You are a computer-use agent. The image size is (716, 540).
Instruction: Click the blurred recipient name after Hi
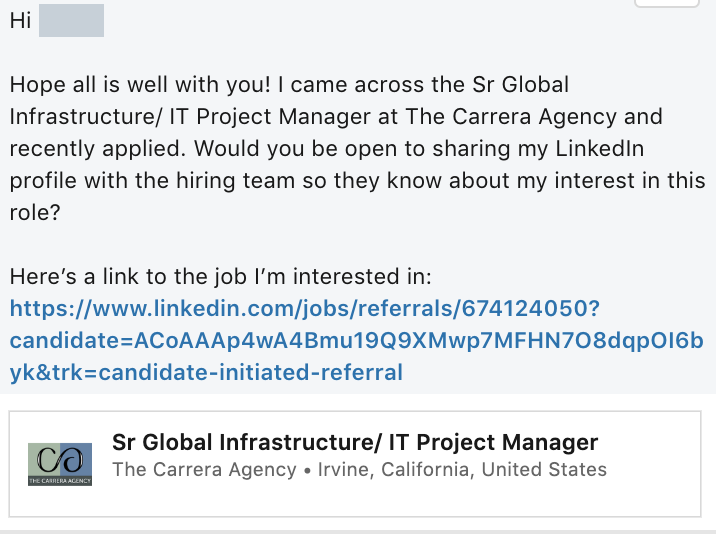71,21
